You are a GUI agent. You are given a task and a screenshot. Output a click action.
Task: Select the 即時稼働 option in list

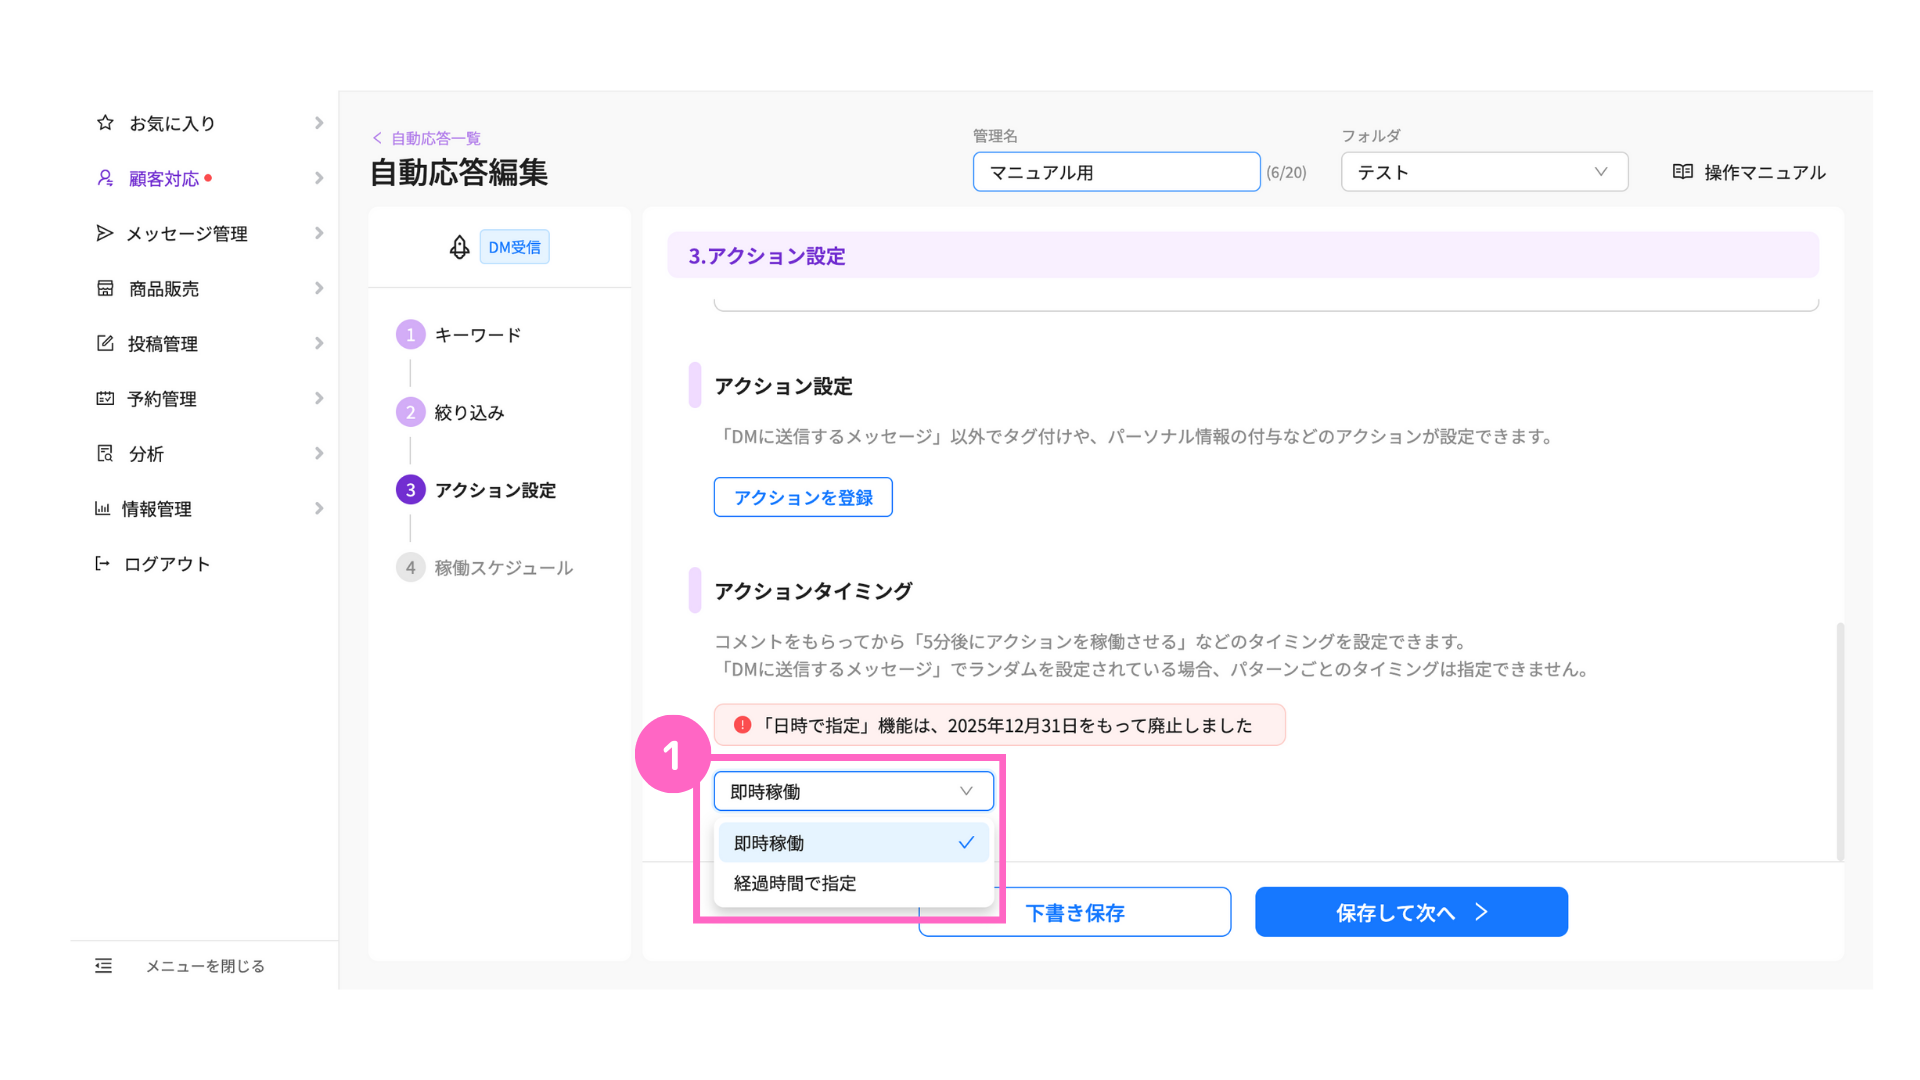click(853, 843)
